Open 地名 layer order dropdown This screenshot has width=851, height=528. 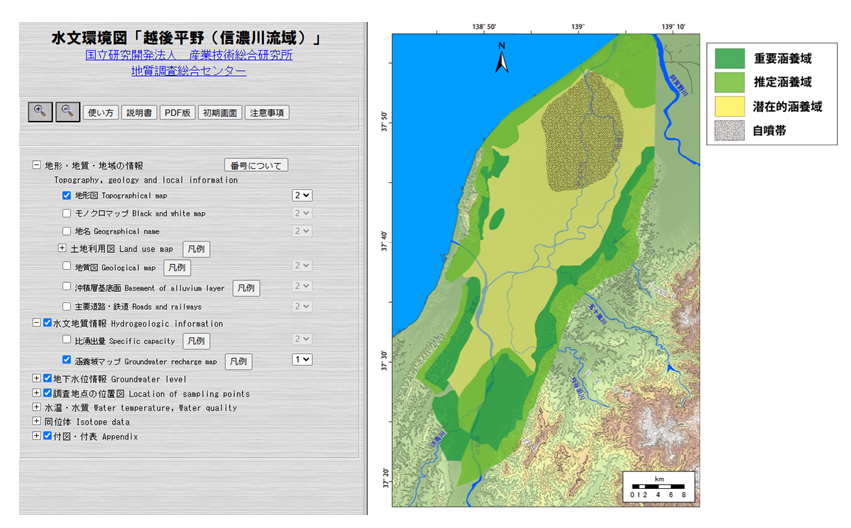(x=302, y=231)
